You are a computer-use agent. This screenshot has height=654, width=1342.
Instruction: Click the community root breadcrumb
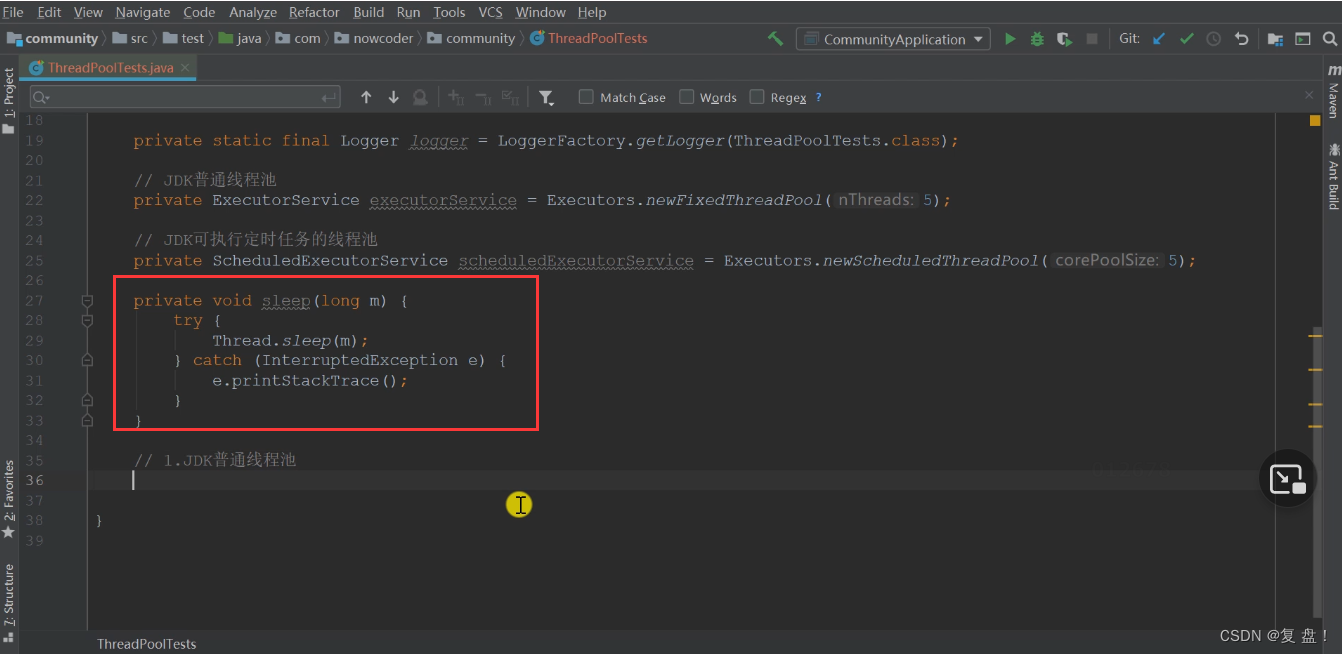coord(53,38)
